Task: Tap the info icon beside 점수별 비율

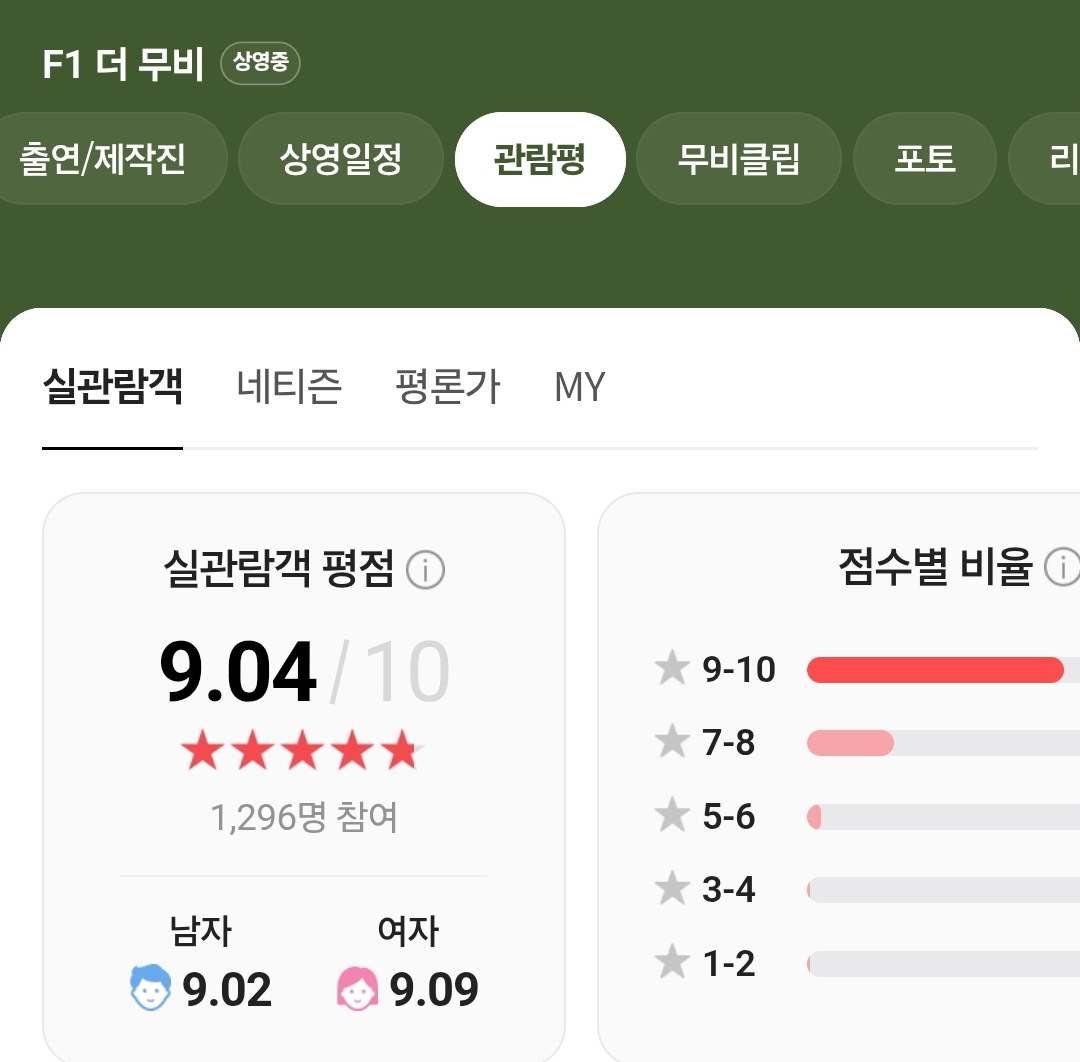Action: tap(1062, 568)
